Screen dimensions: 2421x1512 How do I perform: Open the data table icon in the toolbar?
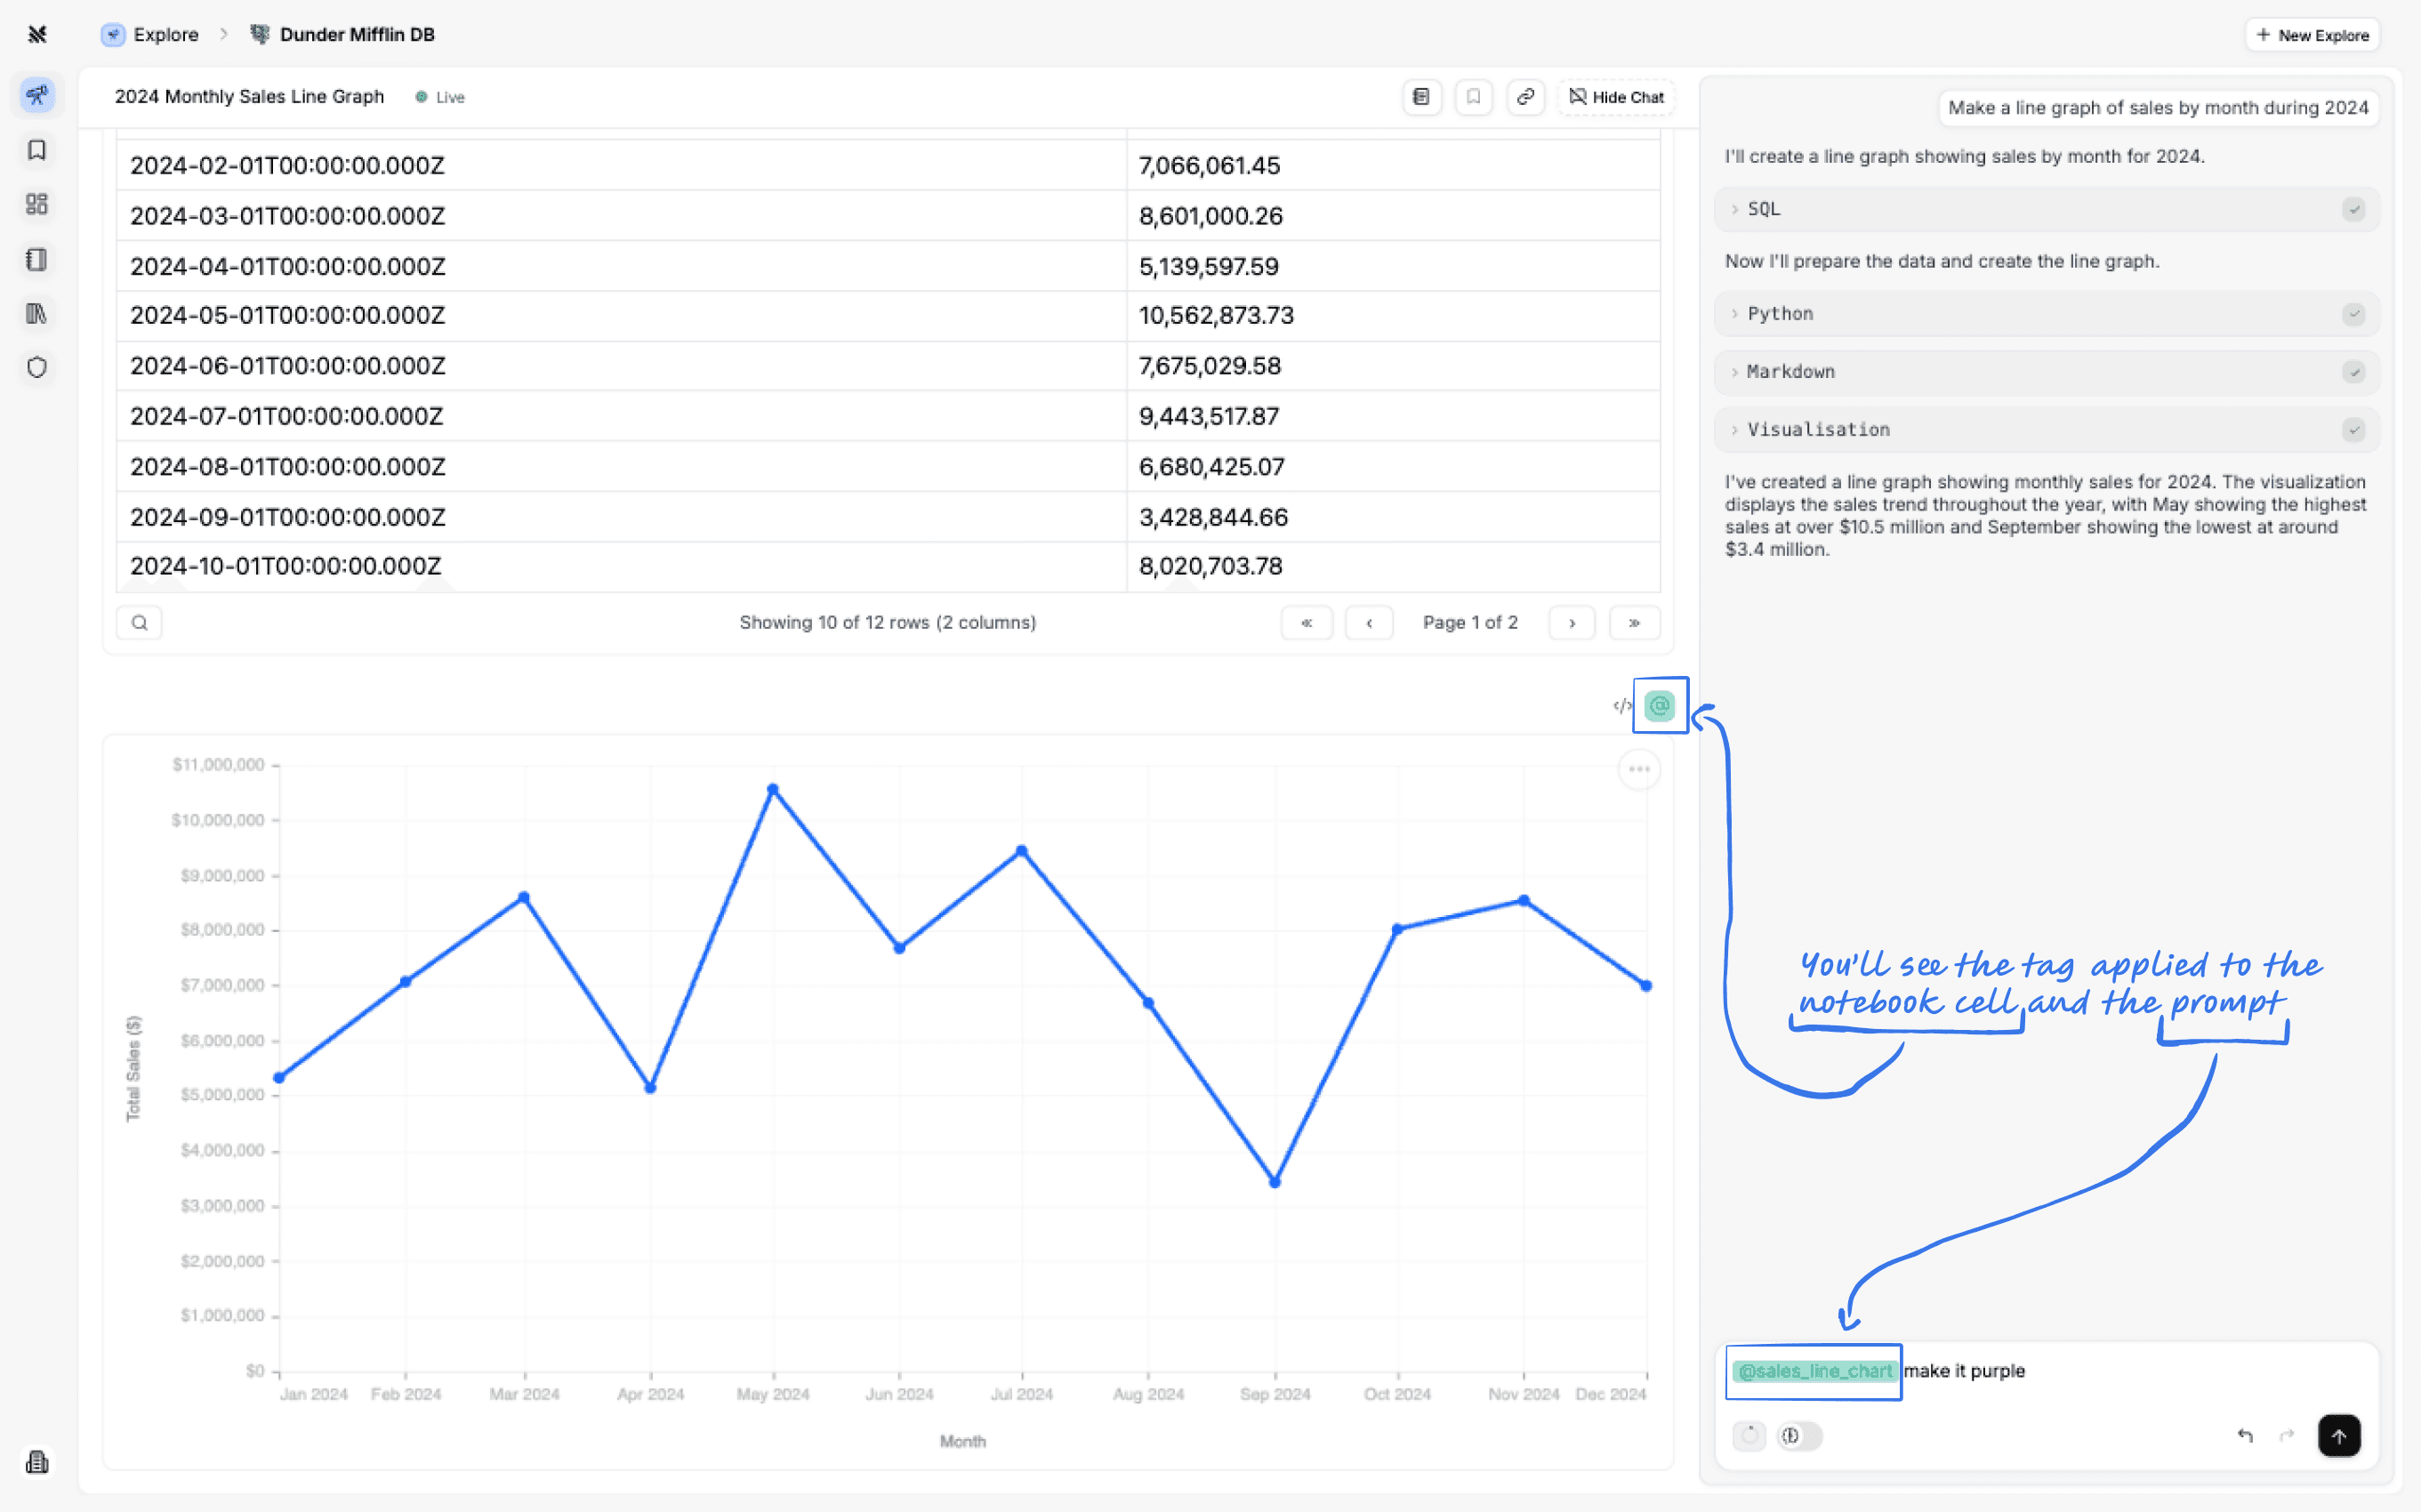(1421, 97)
